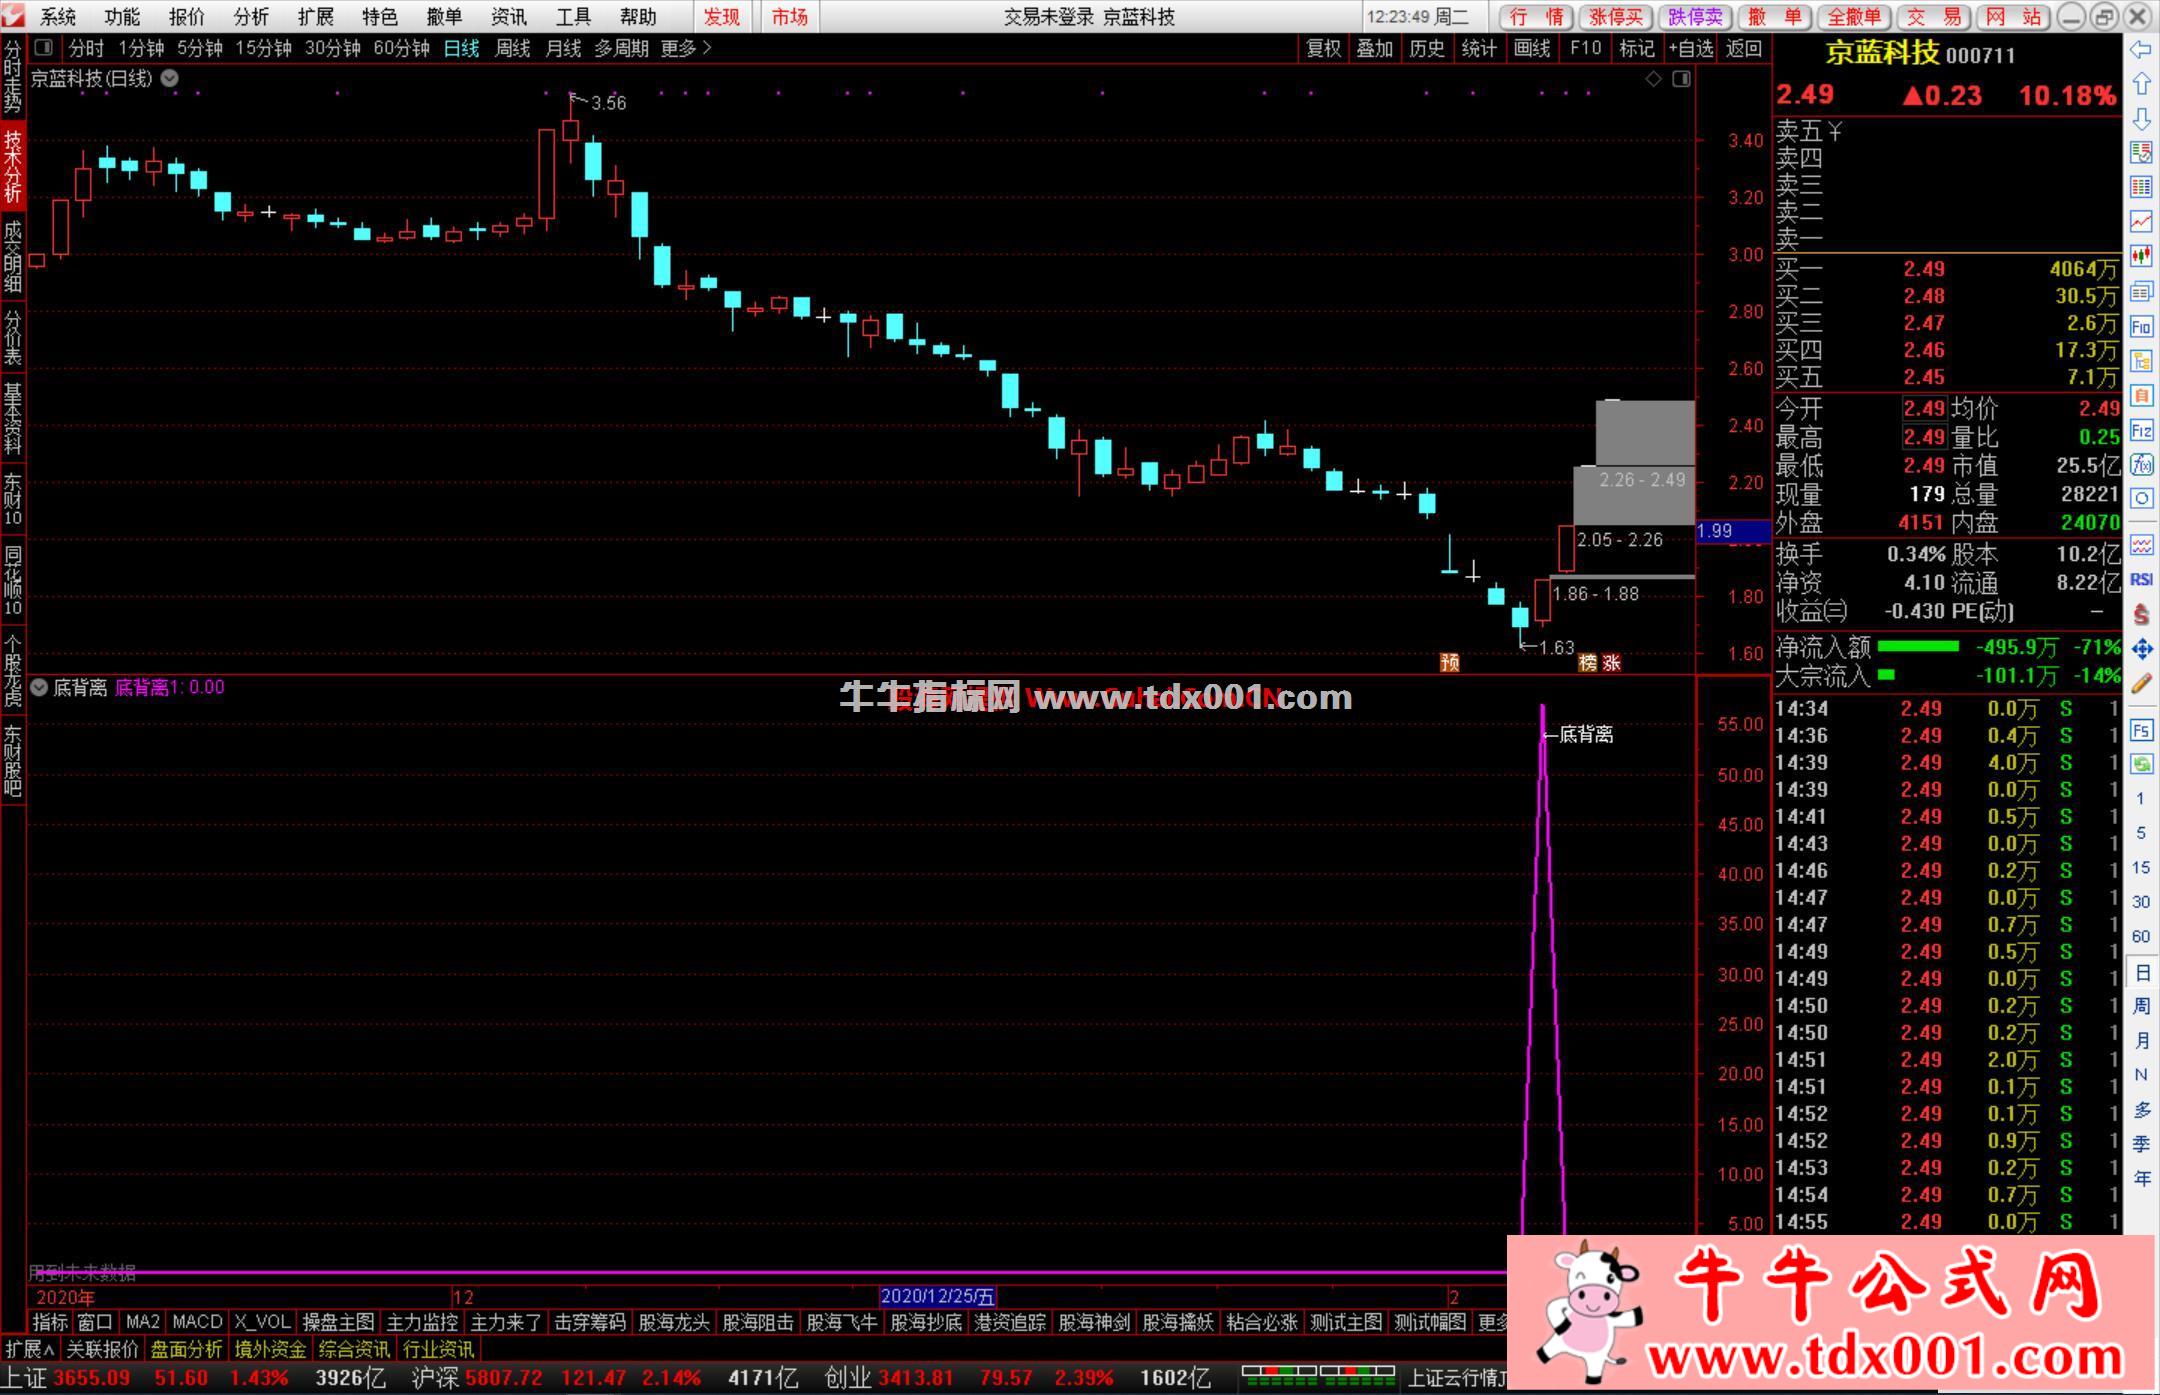Click the red dollar sign icon
Image resolution: width=2160 pixels, height=1395 pixels.
click(2141, 614)
